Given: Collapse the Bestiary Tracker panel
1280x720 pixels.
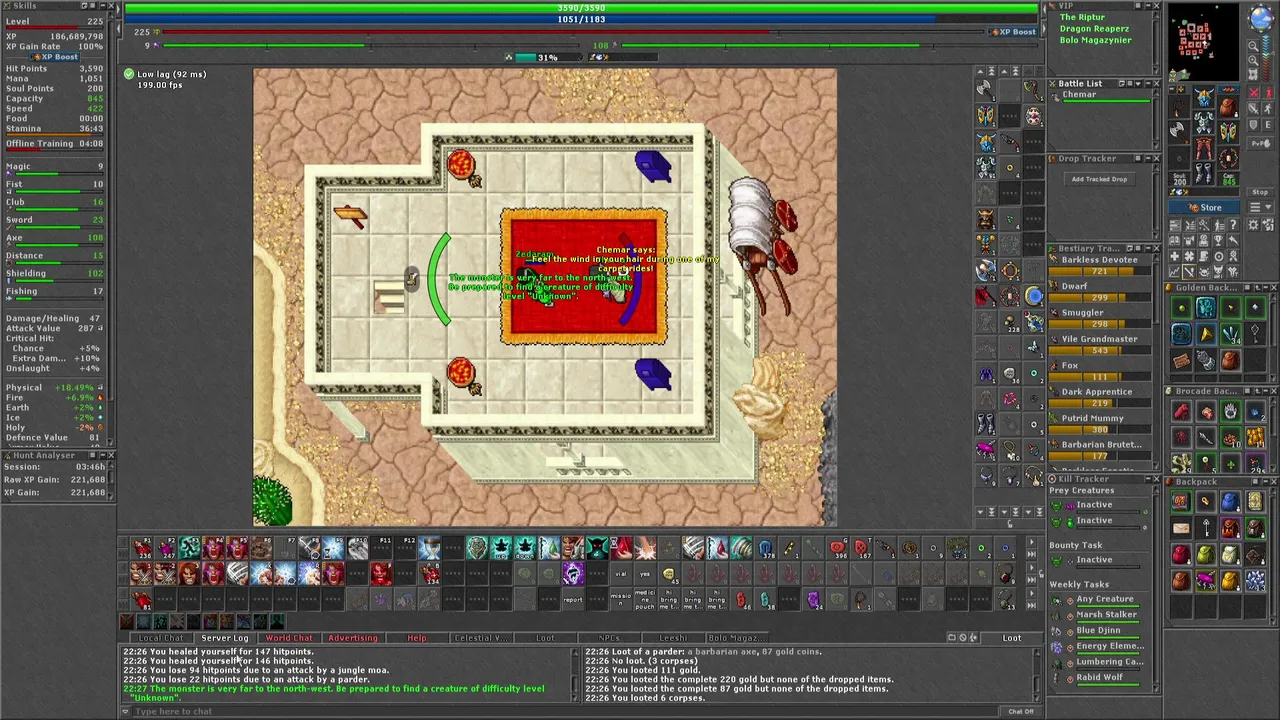Looking at the screenshot, I should (x=1148, y=248).
